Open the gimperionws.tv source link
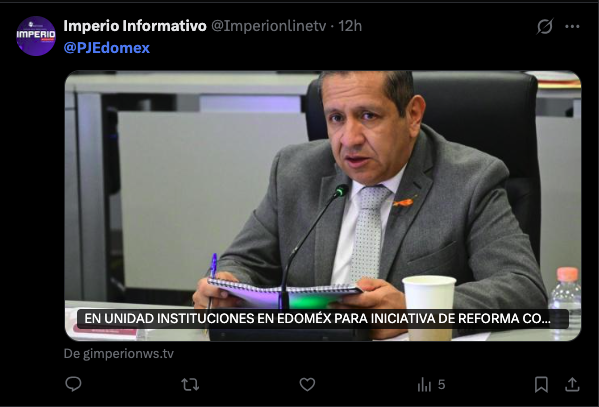The image size is (599, 407). point(118,353)
